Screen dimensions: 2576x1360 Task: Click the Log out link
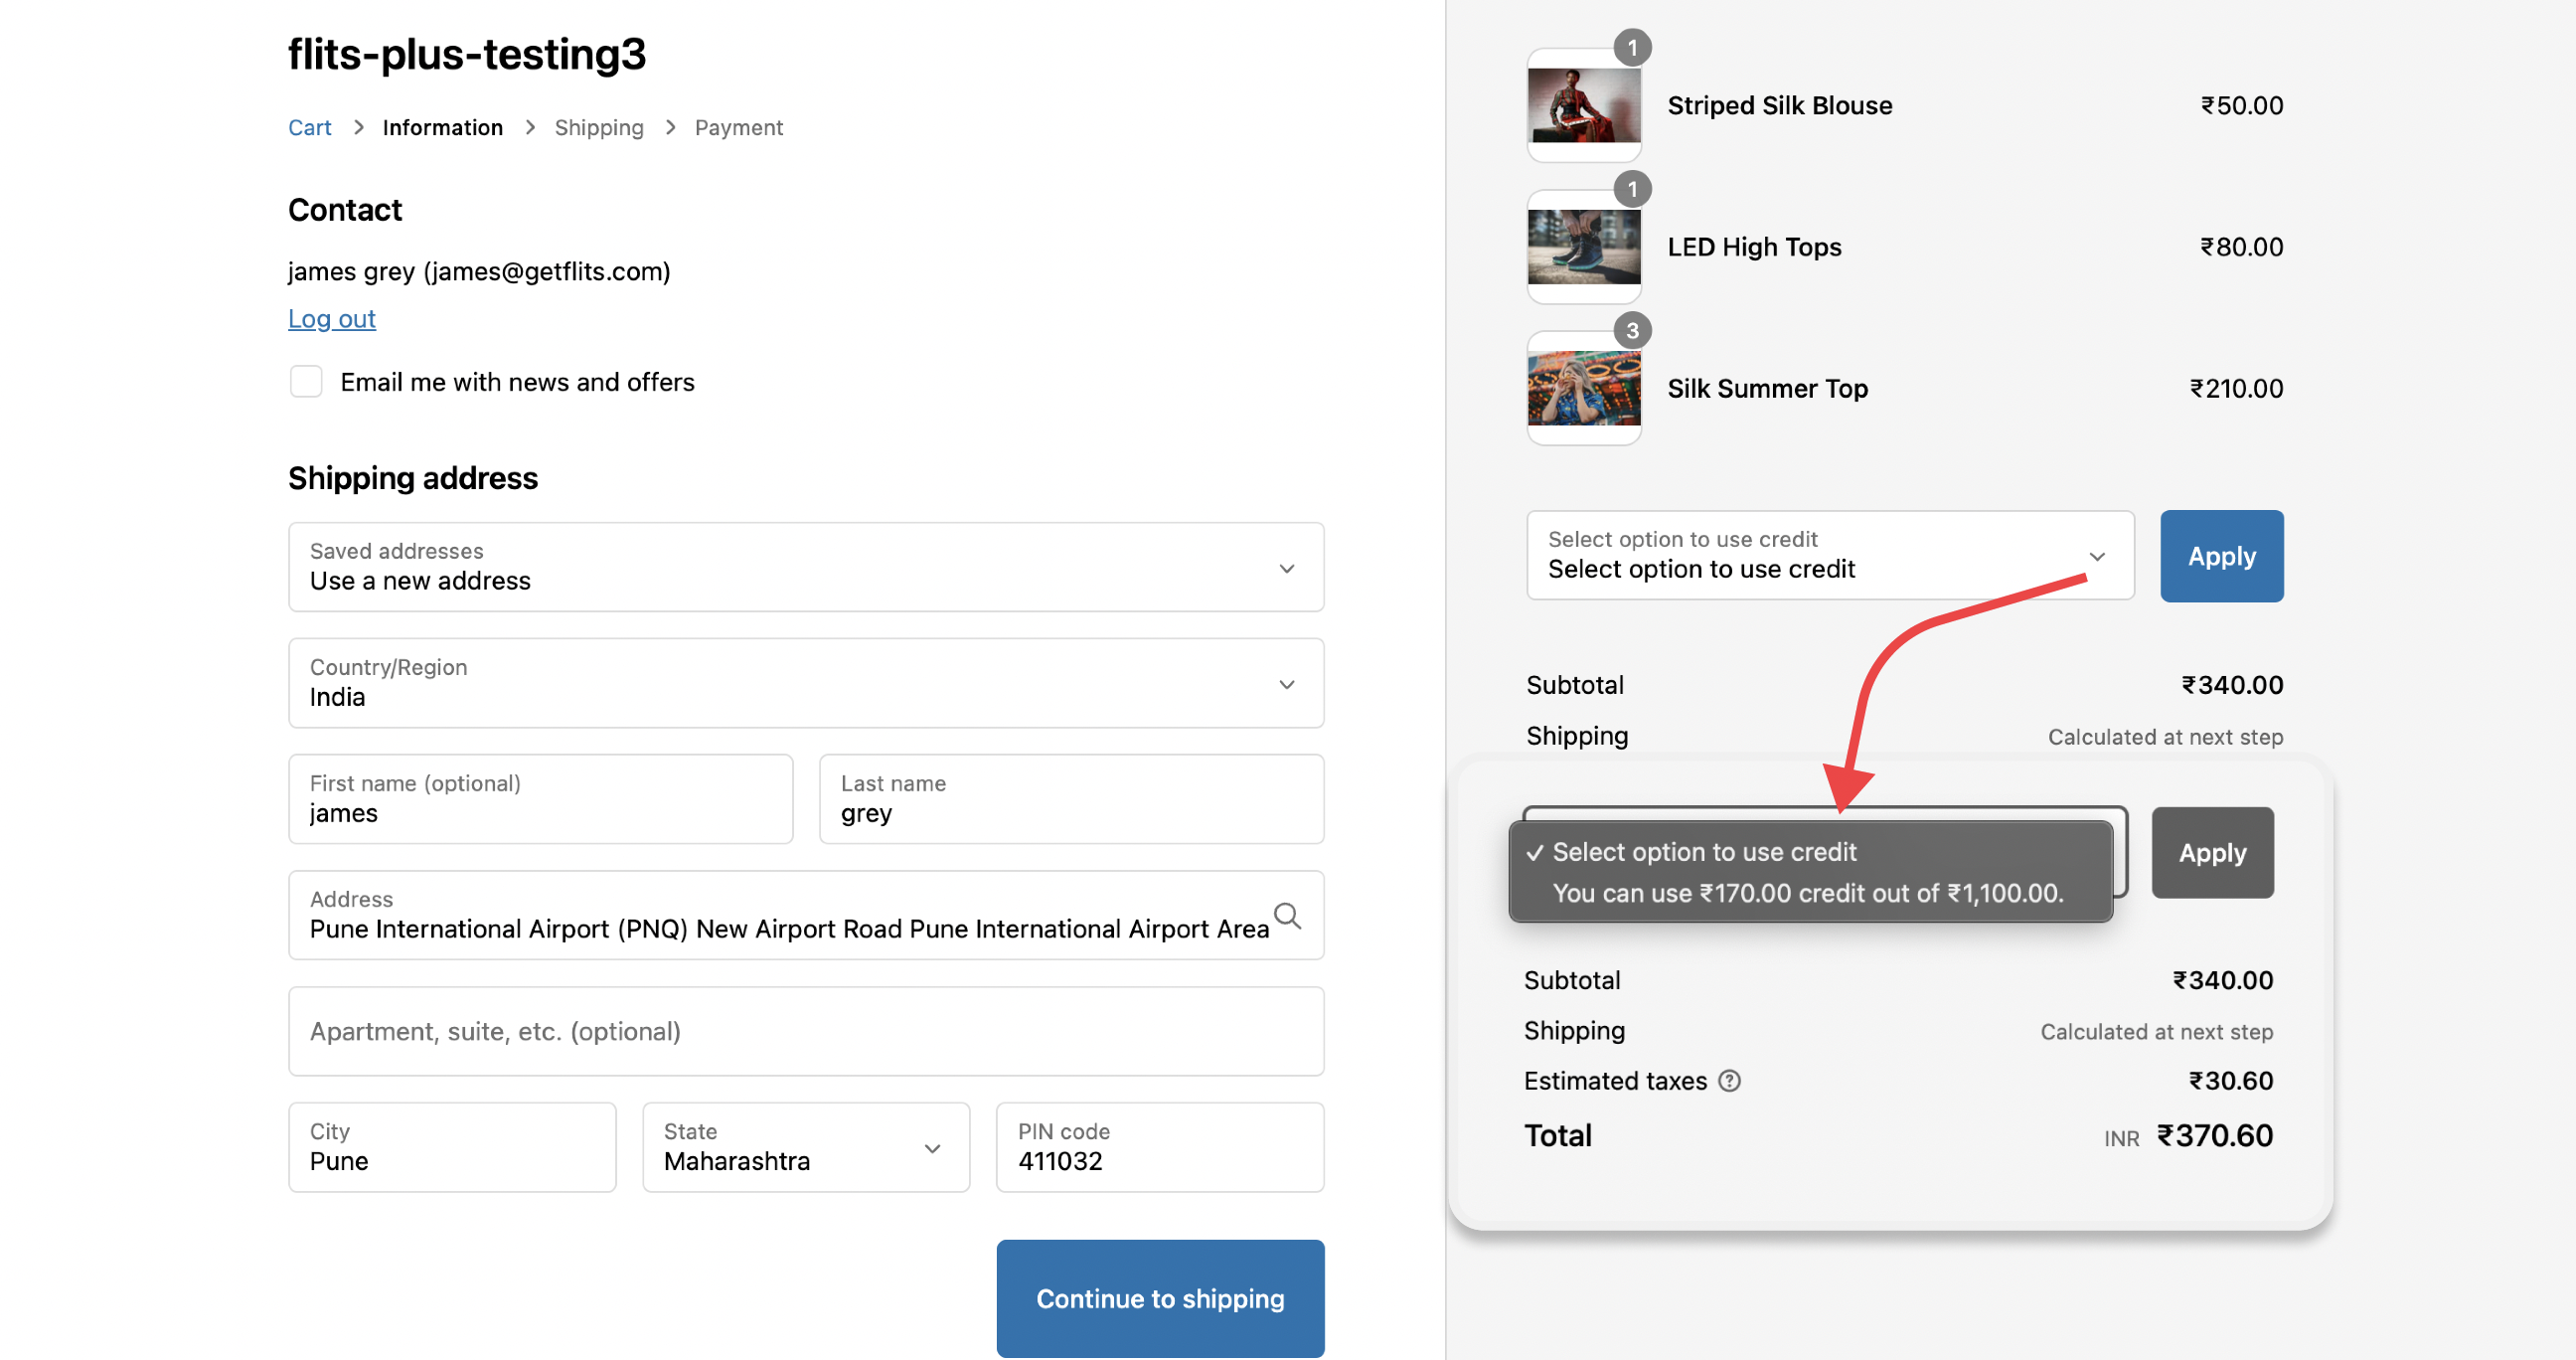coord(331,318)
